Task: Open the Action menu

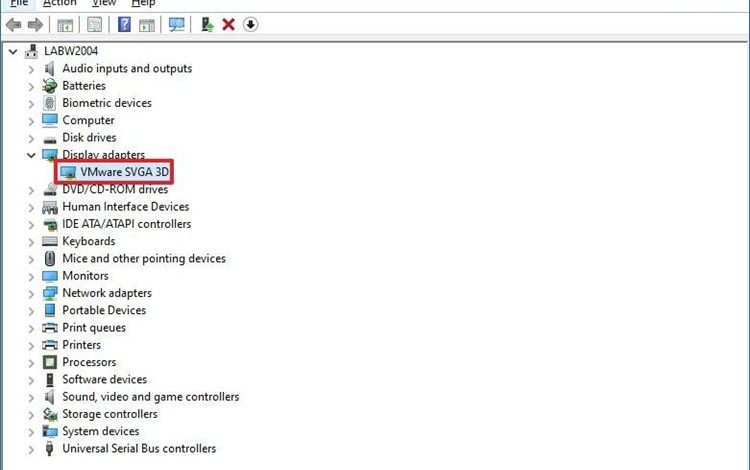Action: tap(59, 3)
